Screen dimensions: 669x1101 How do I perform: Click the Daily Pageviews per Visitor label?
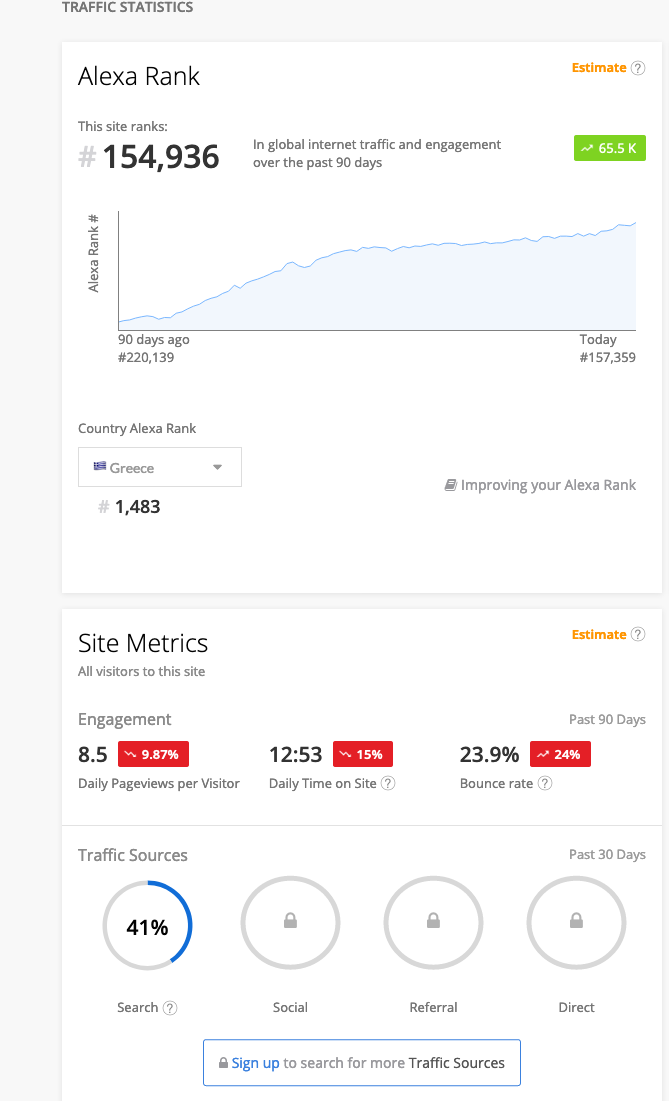click(x=159, y=784)
